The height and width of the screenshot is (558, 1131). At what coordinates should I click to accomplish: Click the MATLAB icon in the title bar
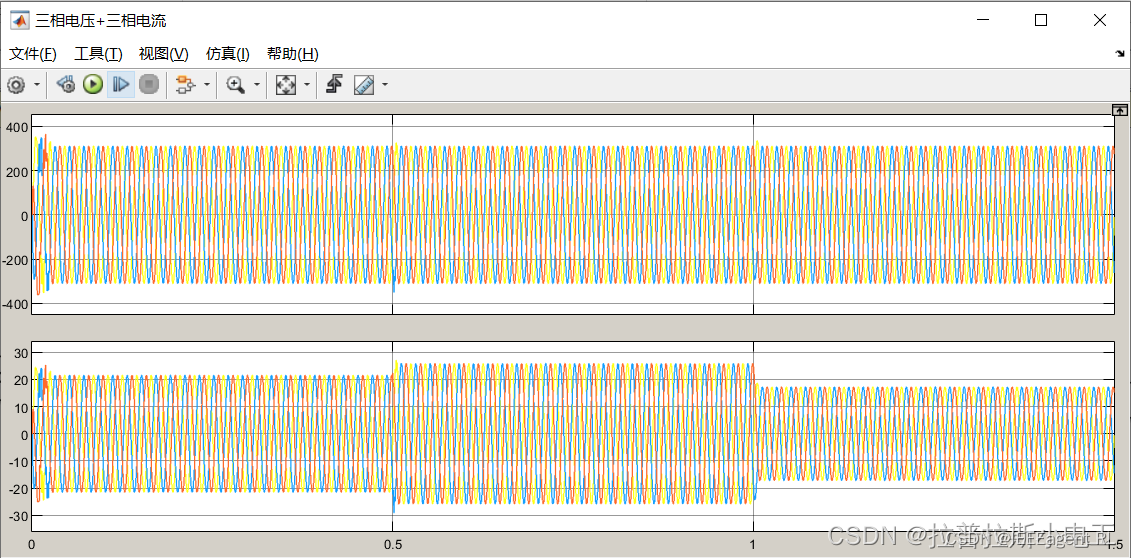[19, 20]
